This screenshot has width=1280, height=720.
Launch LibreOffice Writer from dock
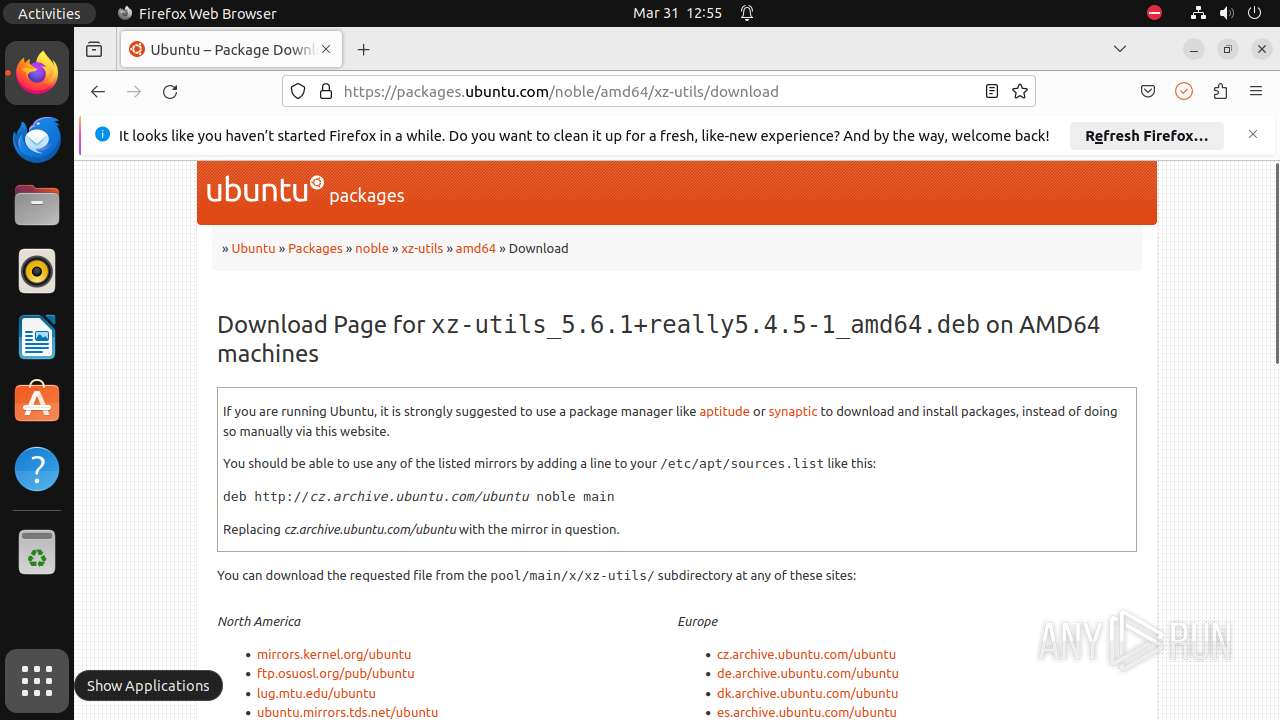[37, 337]
